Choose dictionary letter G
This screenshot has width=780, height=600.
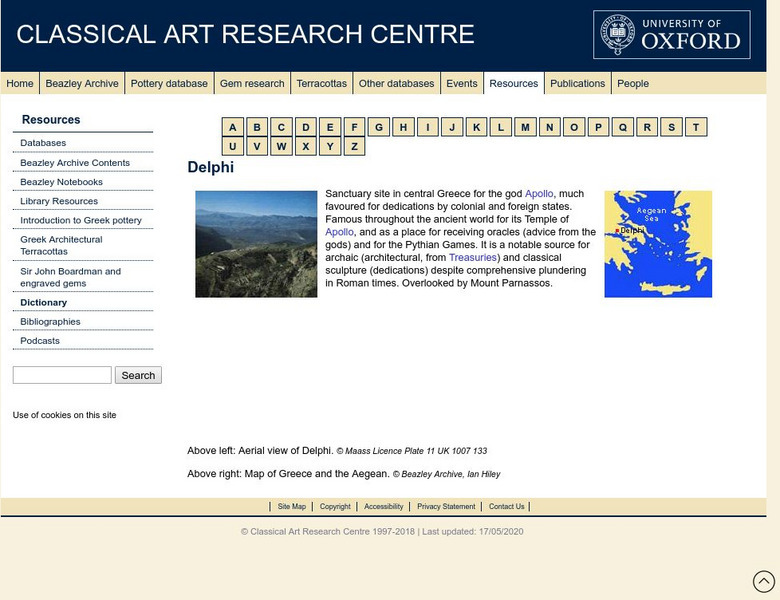379,127
